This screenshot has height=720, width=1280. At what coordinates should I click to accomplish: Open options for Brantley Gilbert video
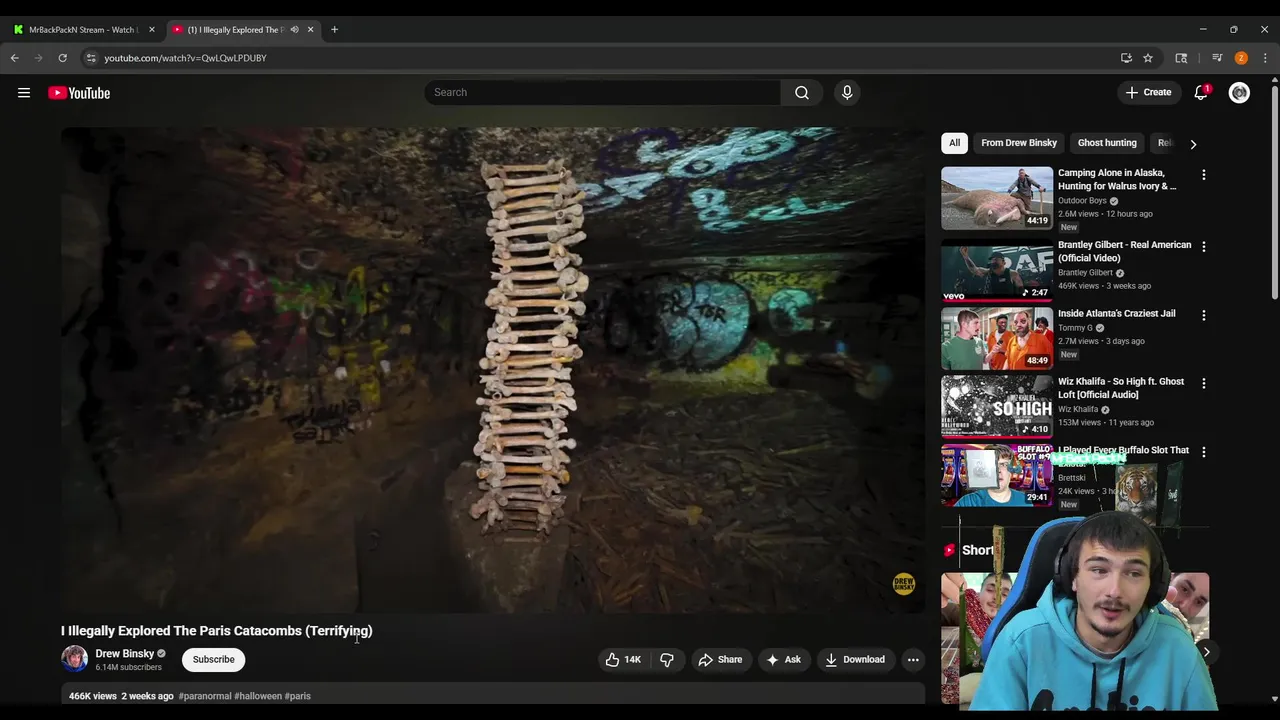[1204, 247]
